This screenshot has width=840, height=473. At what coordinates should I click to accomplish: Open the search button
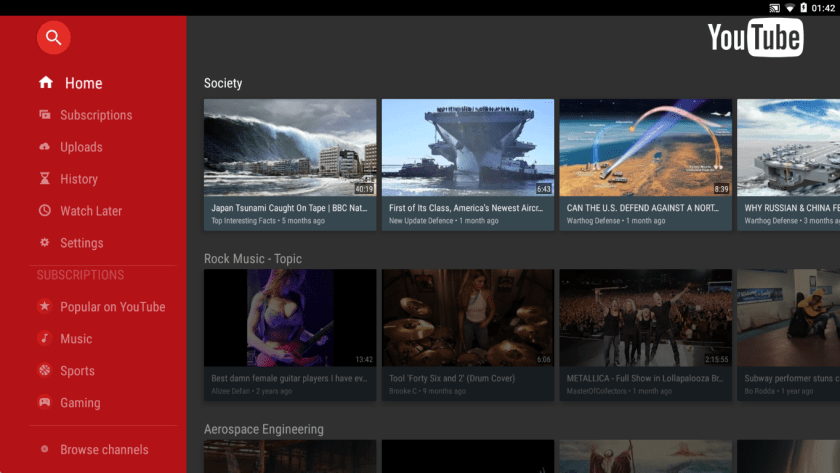click(53, 37)
